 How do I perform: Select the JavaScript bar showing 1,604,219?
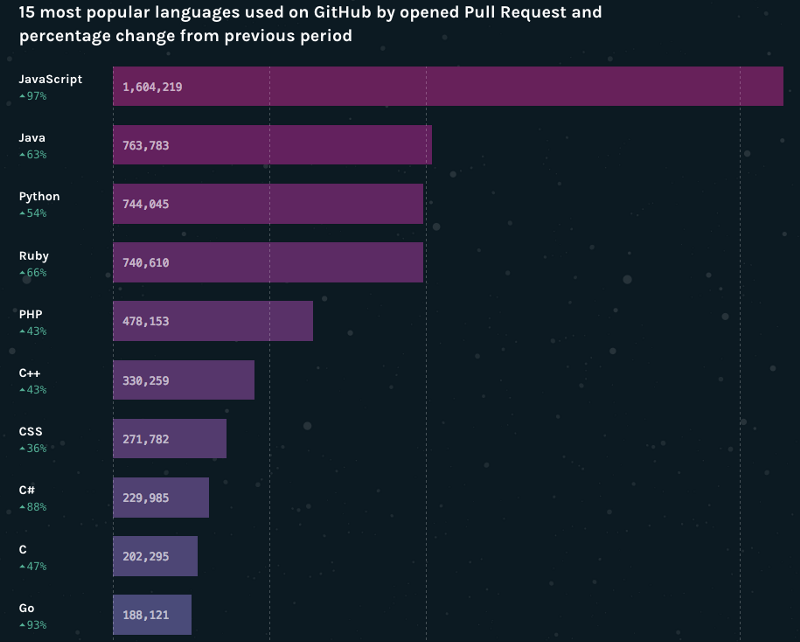tap(447, 86)
